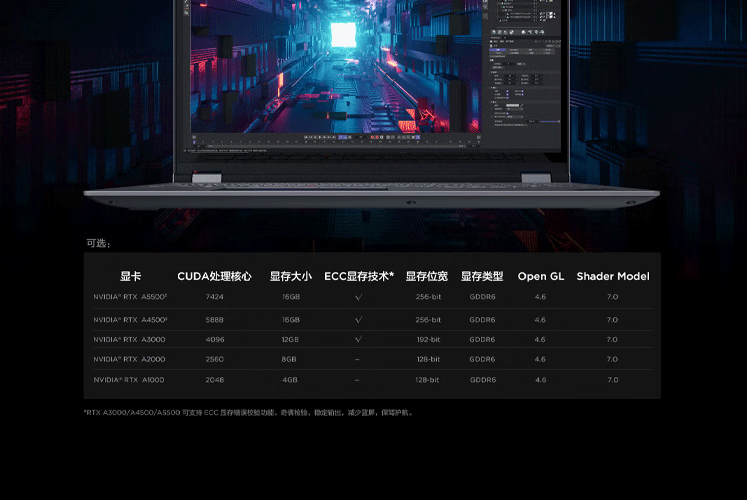
Task: Click 256-bit in the A5500 row
Action: click(x=428, y=297)
